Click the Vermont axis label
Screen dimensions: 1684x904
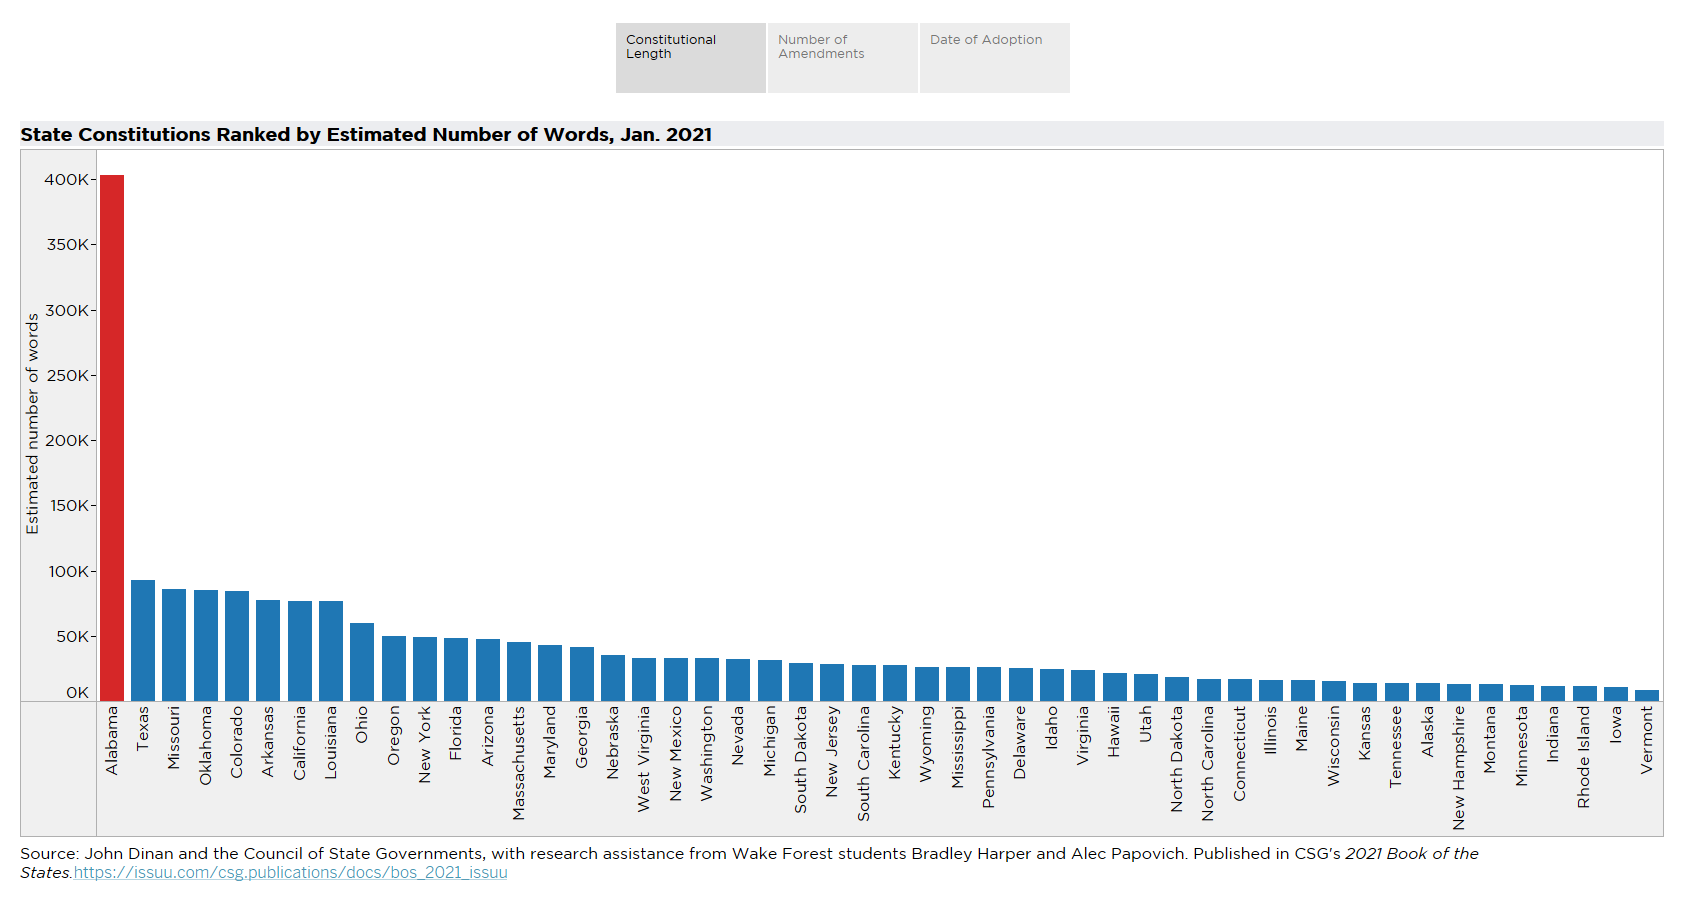1646,740
